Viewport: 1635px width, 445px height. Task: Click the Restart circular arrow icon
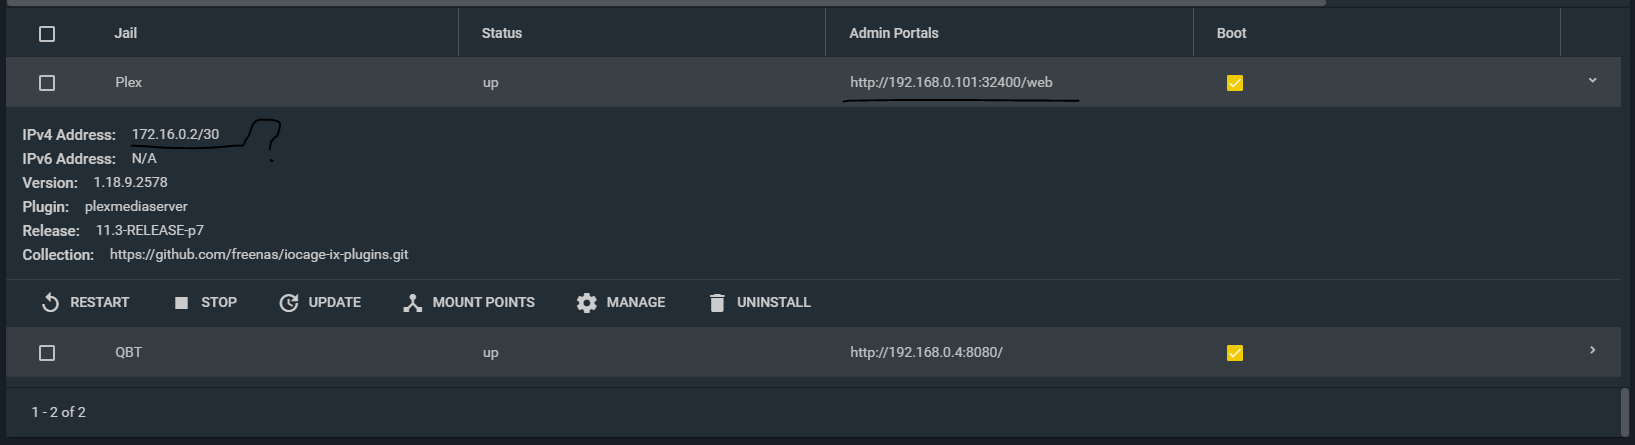click(51, 303)
